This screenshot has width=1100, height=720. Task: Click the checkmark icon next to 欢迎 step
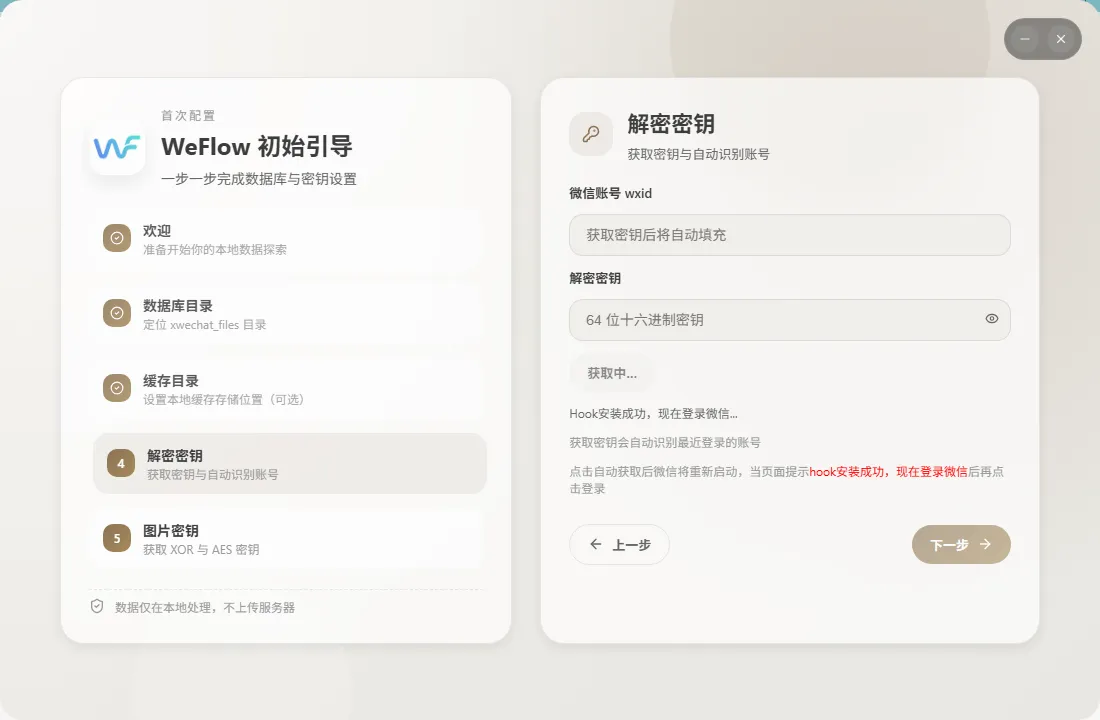(117, 238)
